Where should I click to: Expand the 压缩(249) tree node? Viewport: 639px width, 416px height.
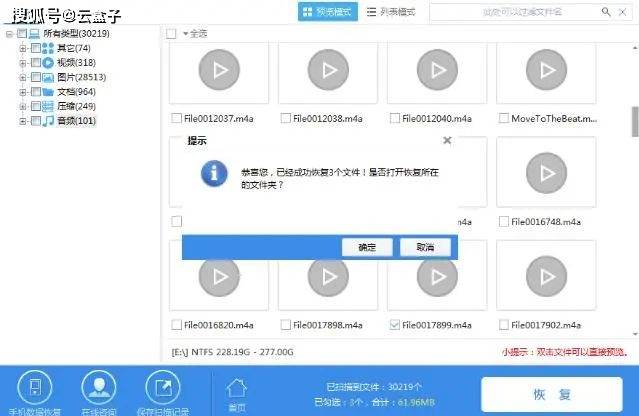(23, 106)
